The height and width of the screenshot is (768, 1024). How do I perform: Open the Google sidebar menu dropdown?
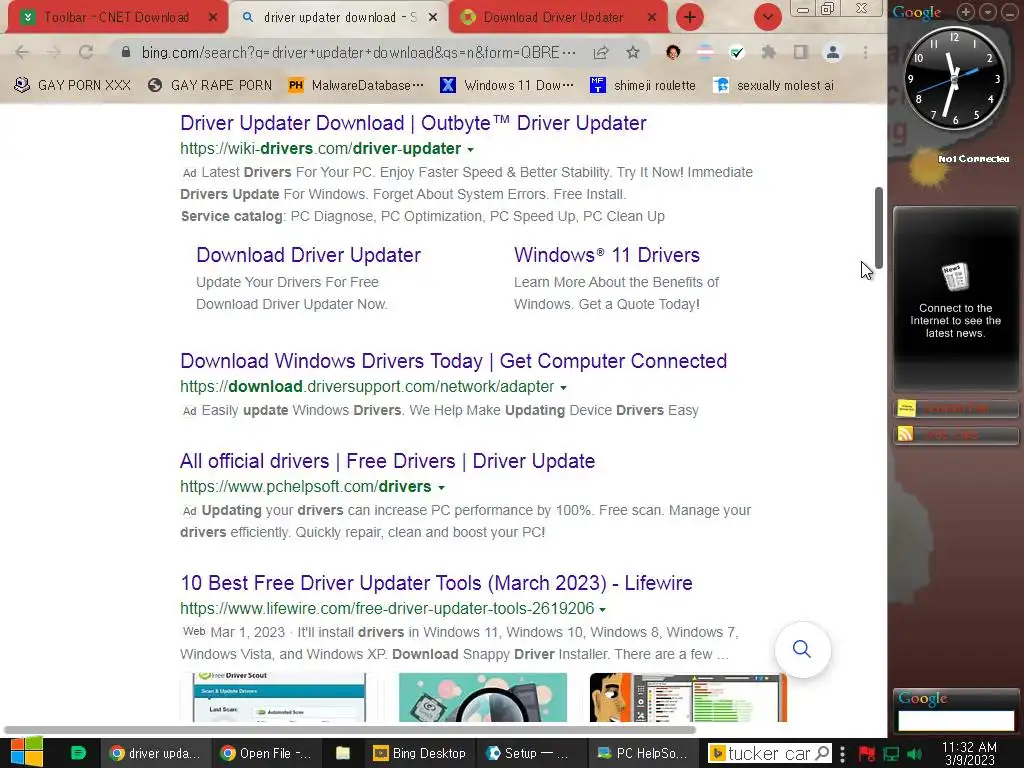(x=988, y=11)
